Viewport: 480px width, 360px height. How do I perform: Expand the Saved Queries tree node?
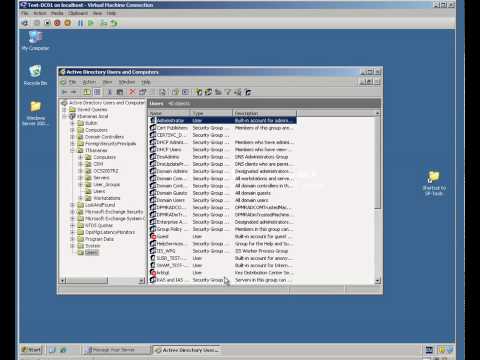[x=64, y=109]
